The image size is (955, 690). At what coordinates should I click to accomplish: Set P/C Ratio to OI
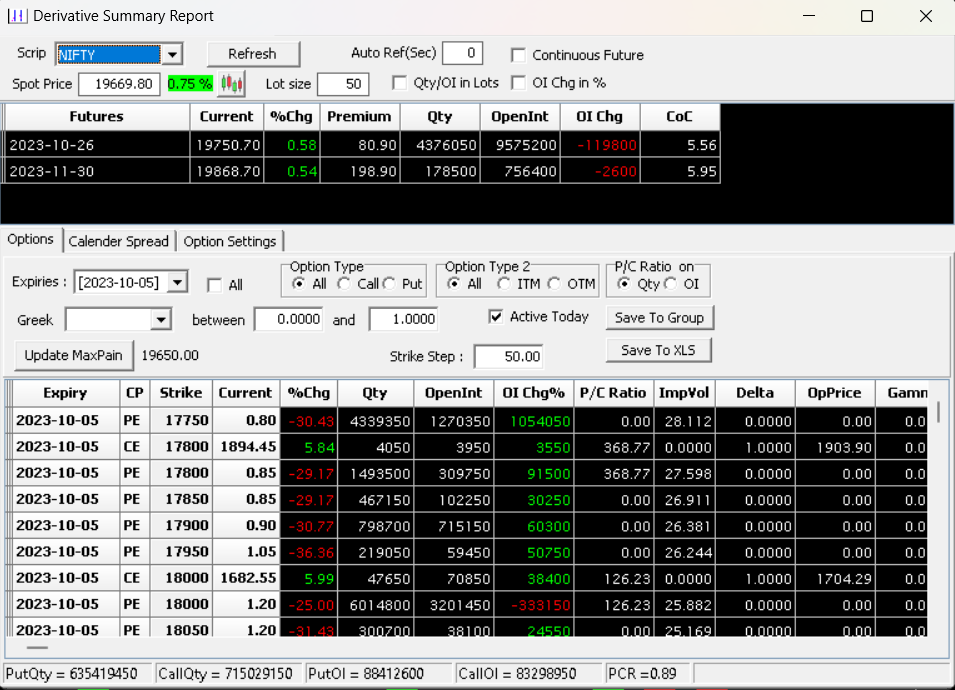tap(672, 284)
